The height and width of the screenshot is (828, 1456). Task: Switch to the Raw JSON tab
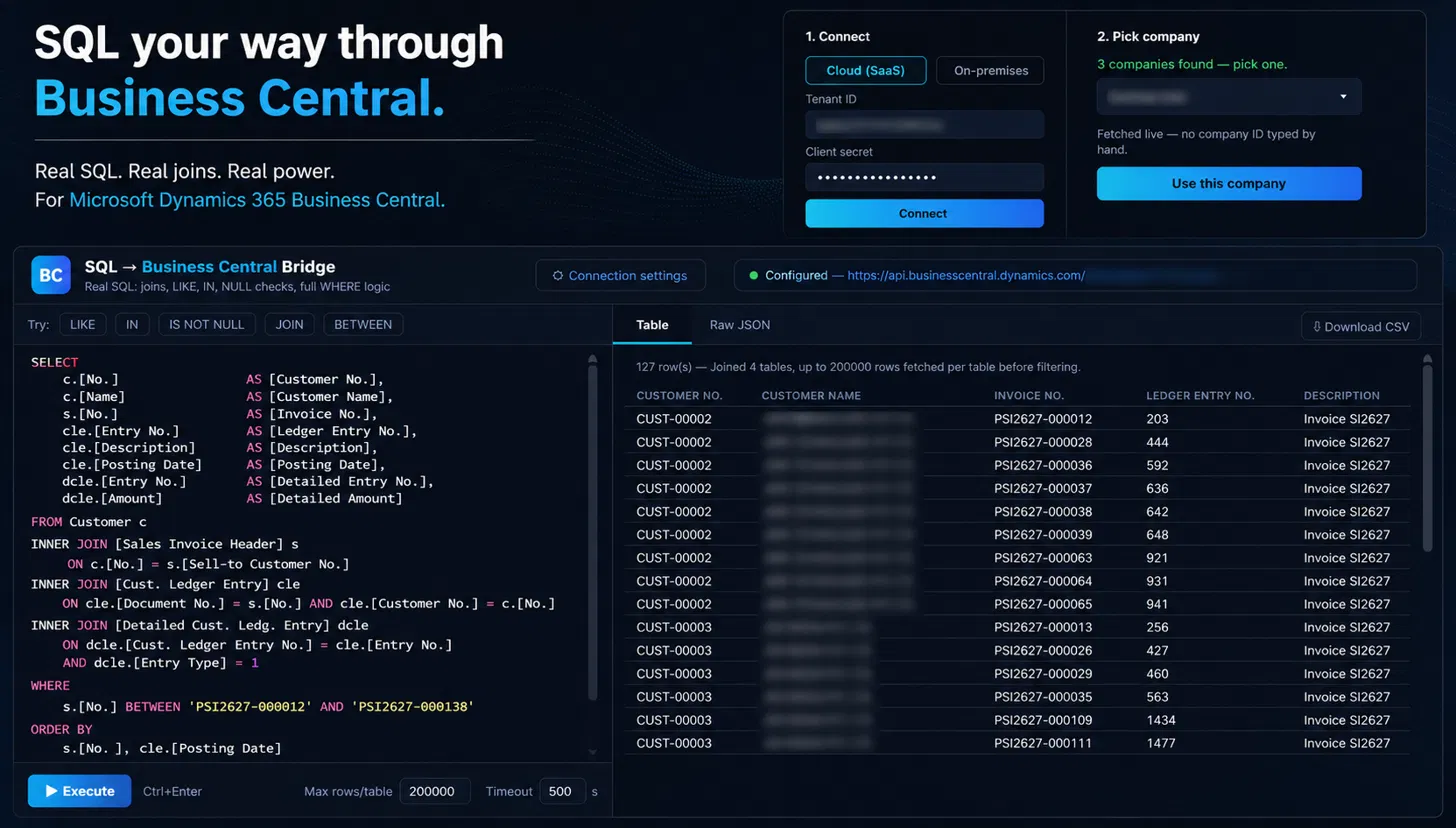pyautogui.click(x=740, y=325)
